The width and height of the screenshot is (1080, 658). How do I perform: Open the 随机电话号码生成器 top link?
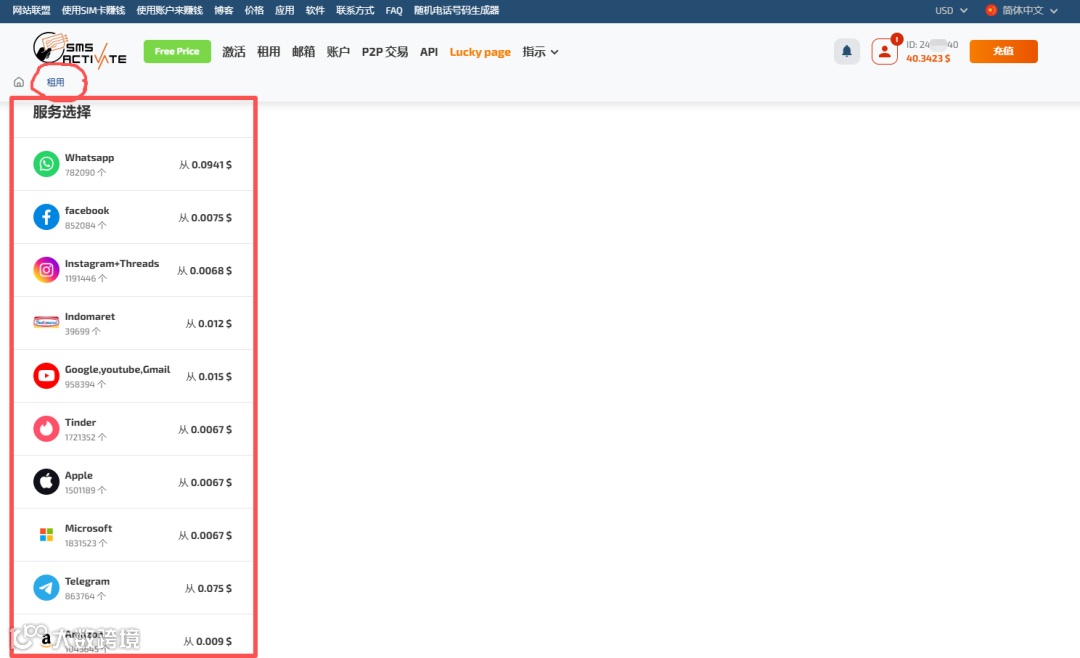[x=457, y=10]
